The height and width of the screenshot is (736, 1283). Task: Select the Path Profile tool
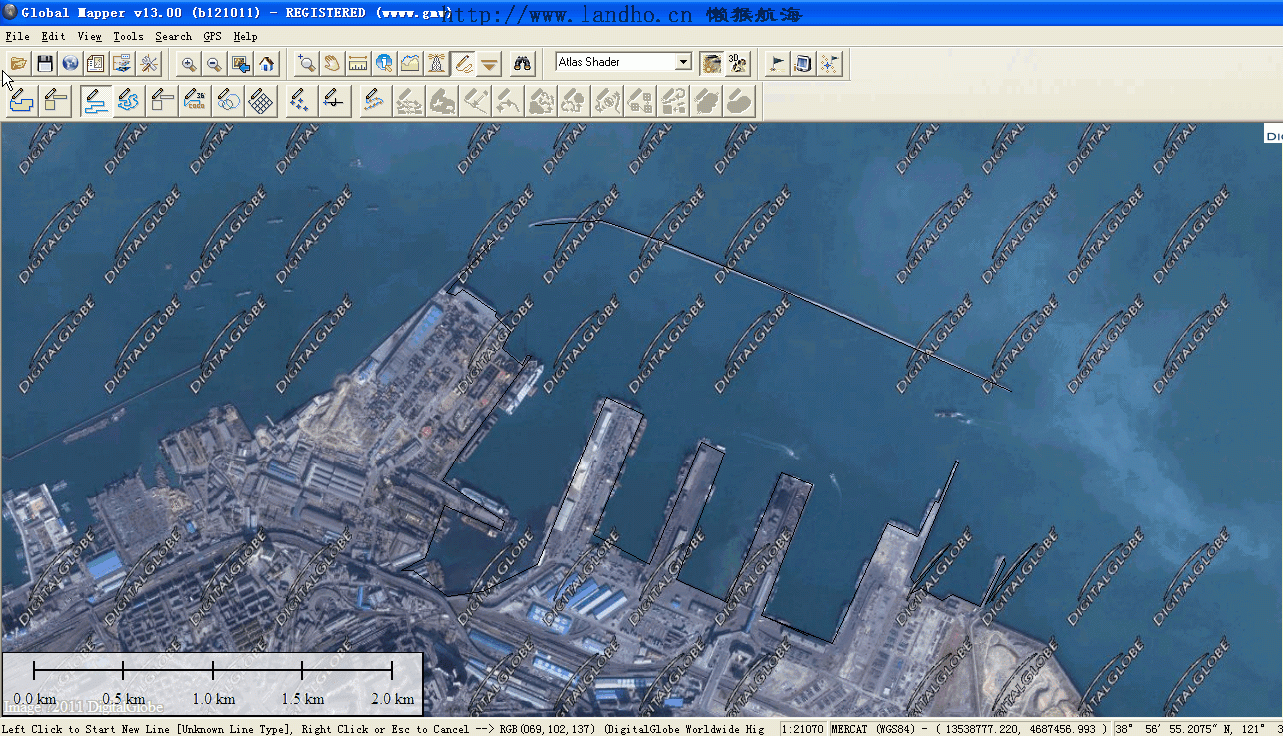tap(410, 64)
